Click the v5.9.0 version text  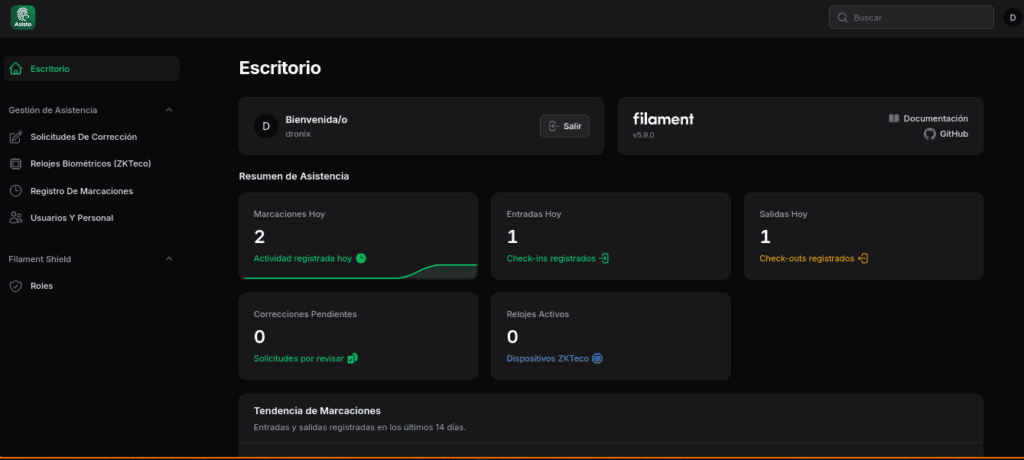[643, 135]
